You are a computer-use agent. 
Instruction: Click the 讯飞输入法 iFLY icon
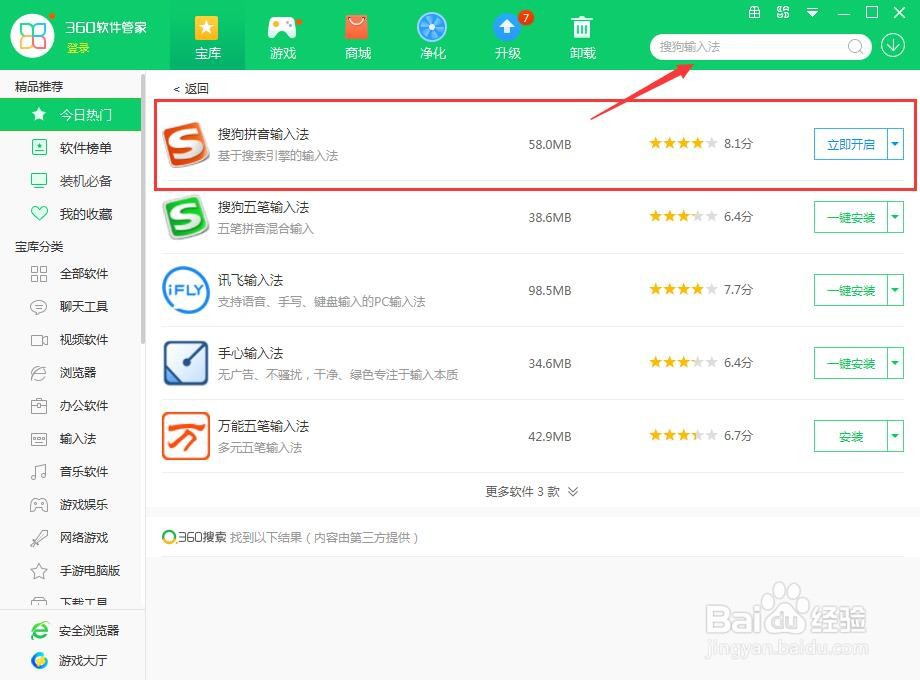point(185,290)
